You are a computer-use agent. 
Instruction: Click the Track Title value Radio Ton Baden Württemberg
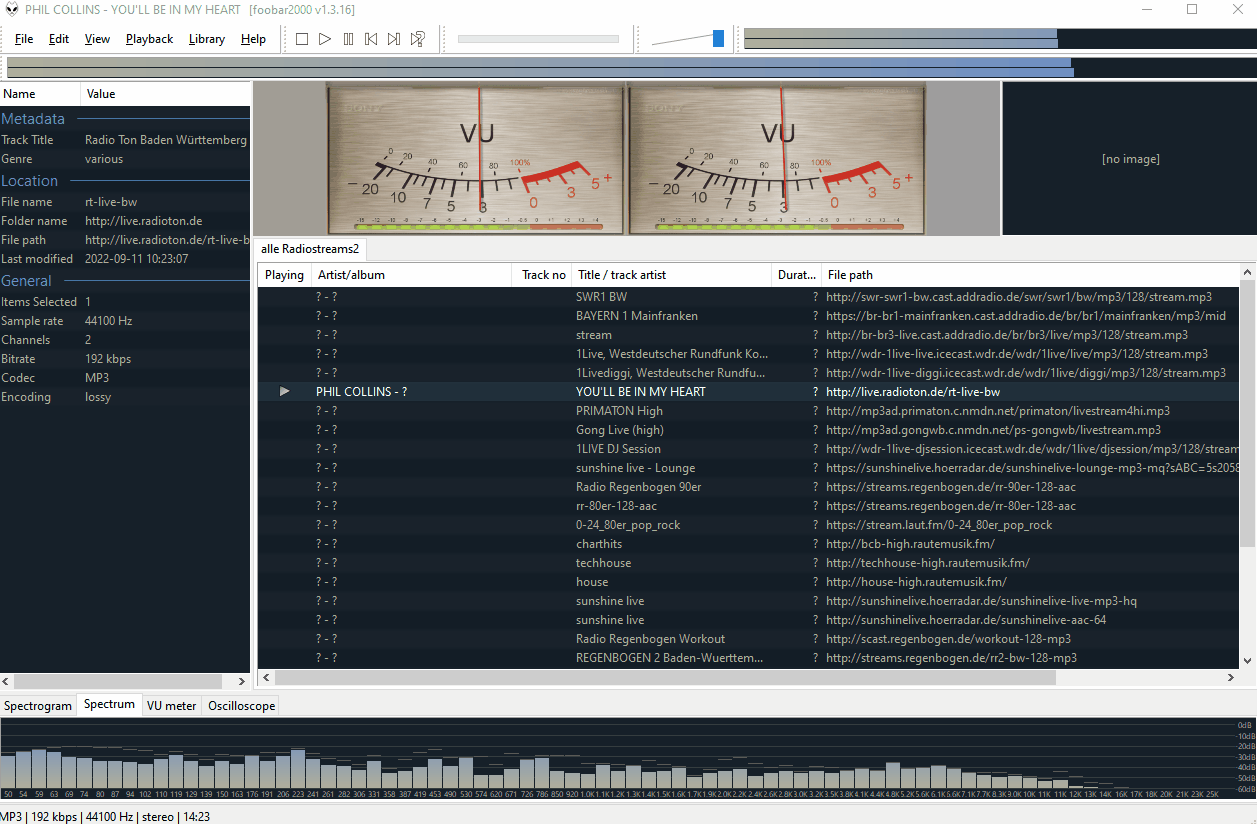click(166, 140)
